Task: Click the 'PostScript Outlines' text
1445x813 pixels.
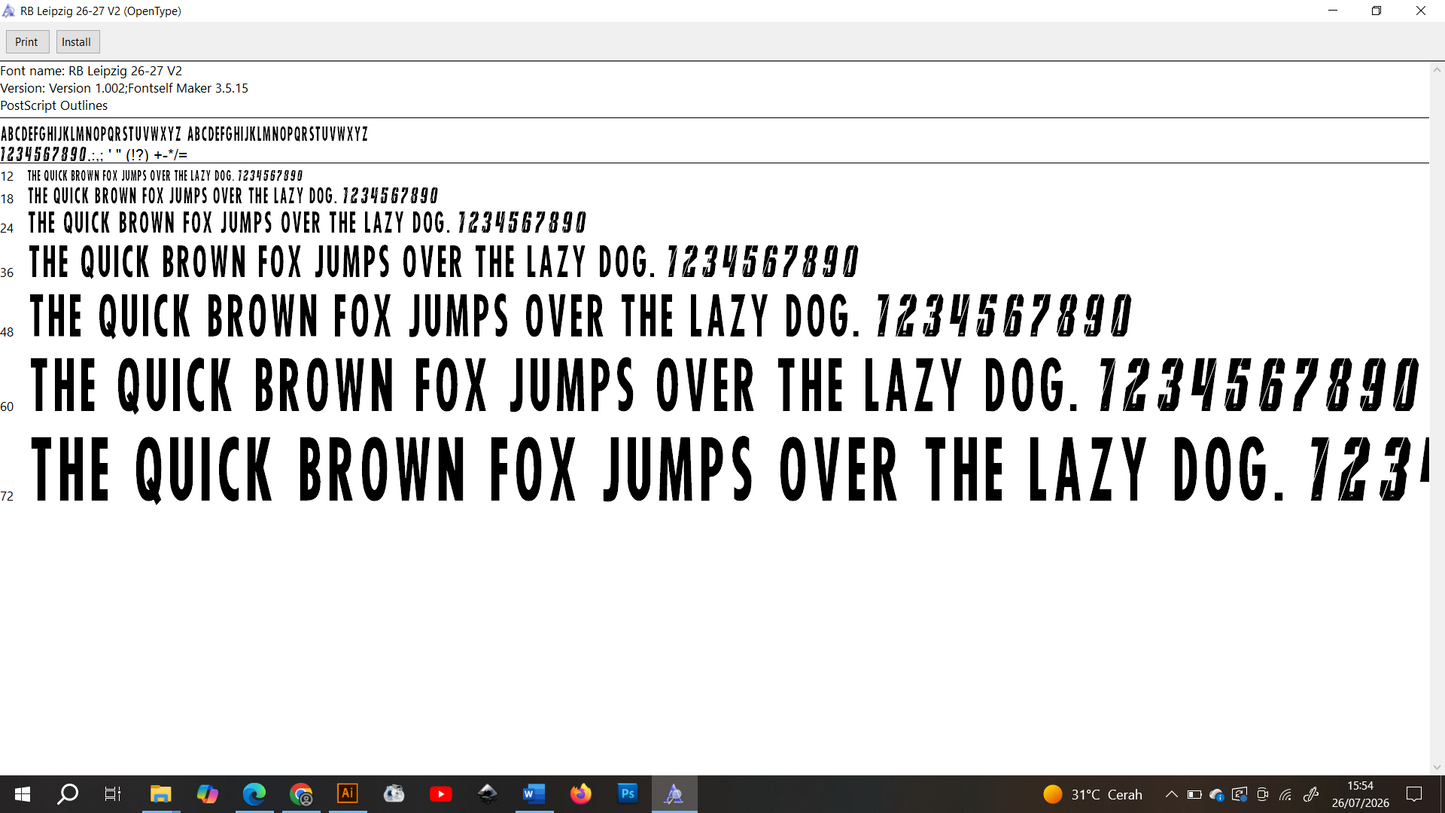Action: [54, 105]
